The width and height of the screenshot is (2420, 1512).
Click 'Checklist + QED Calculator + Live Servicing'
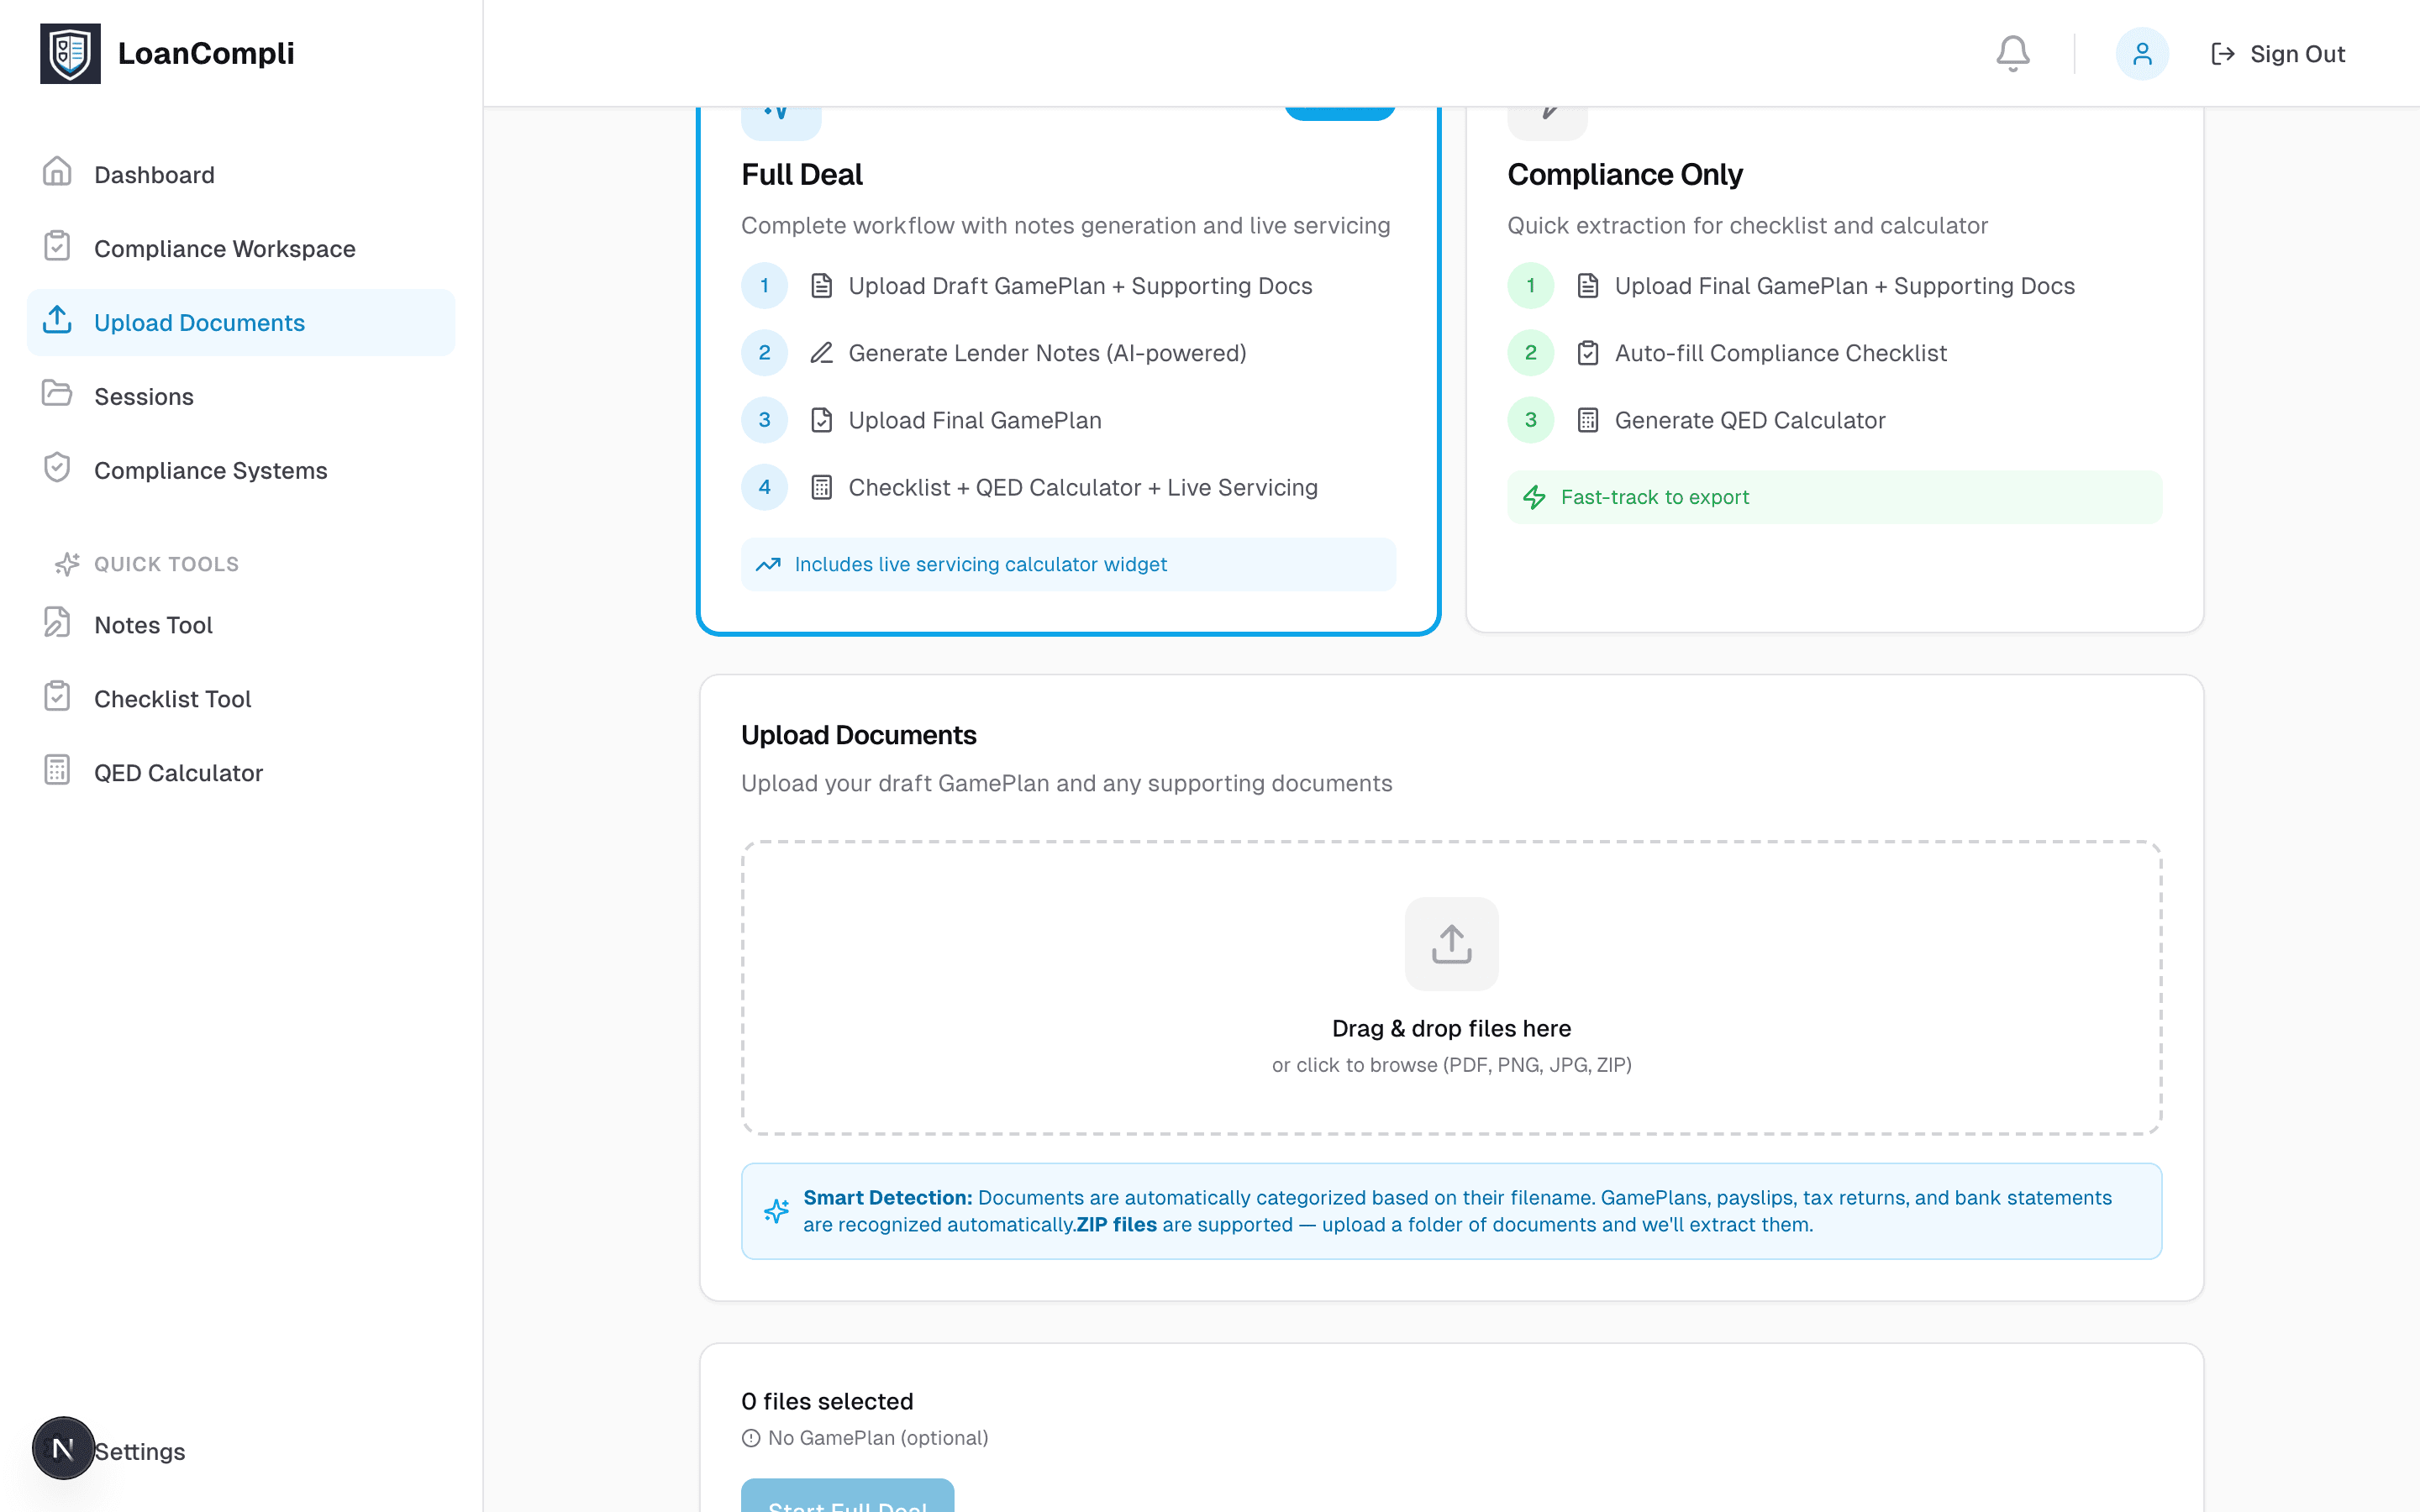[1082, 487]
